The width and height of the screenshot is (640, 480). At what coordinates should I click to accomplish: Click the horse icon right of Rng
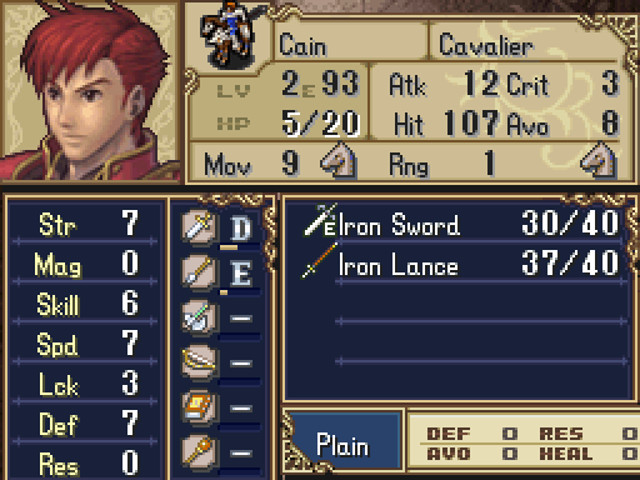point(598,161)
